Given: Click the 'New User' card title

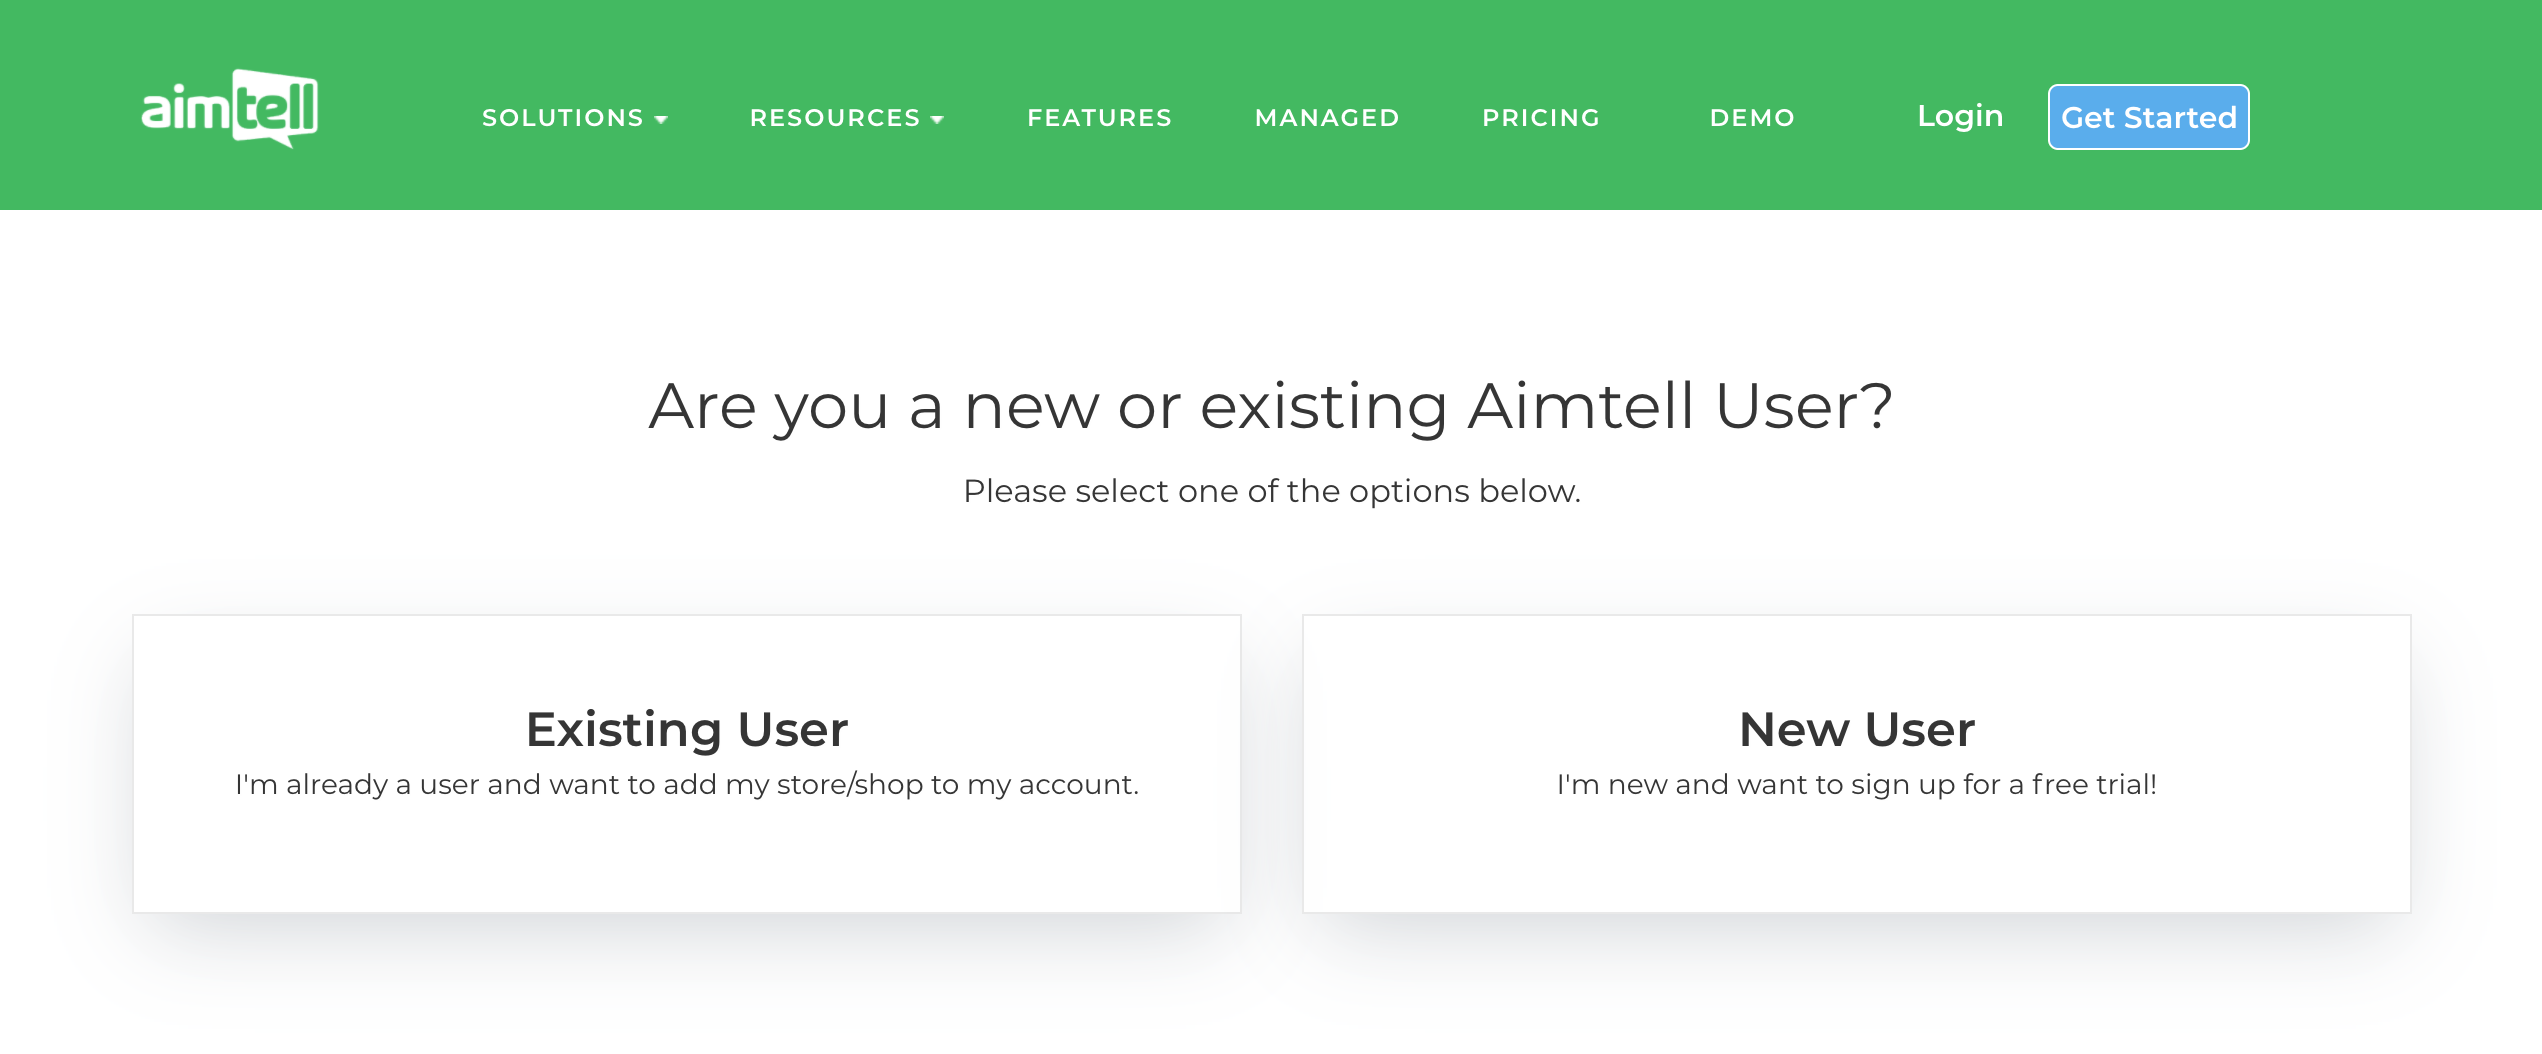Looking at the screenshot, I should pyautogui.click(x=1857, y=729).
